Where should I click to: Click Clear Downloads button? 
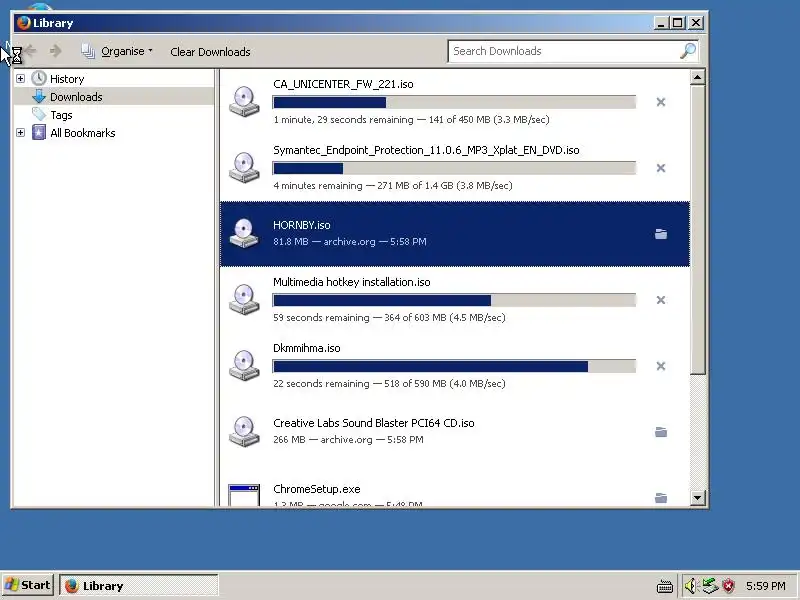pos(210,52)
